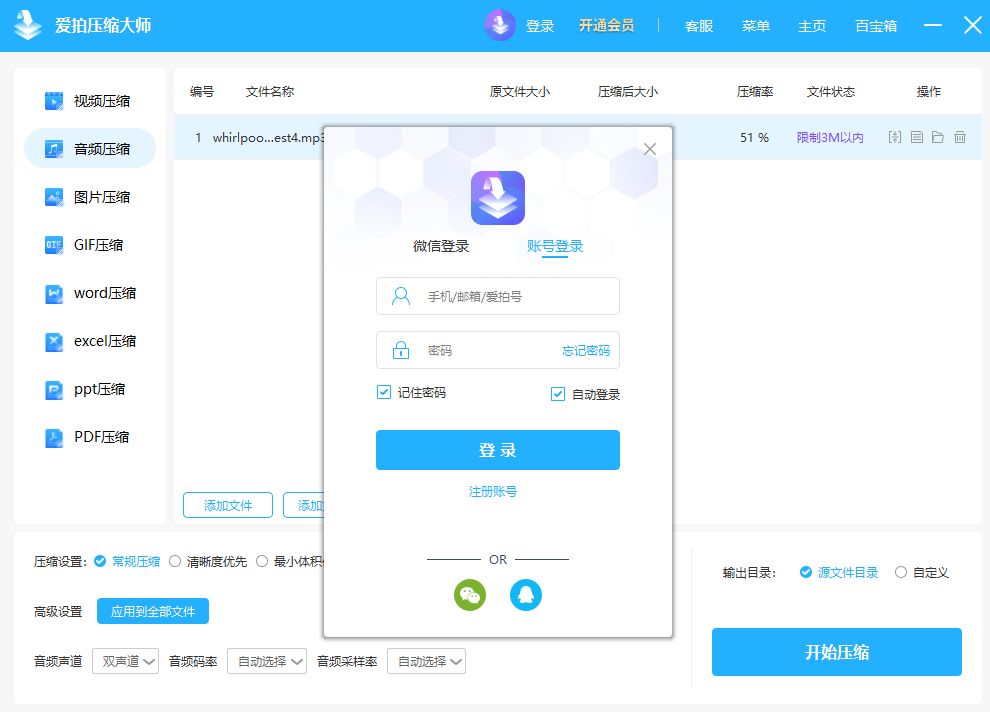Open the 音频声道 dropdown showing 双声道
990x712 pixels.
(125, 661)
